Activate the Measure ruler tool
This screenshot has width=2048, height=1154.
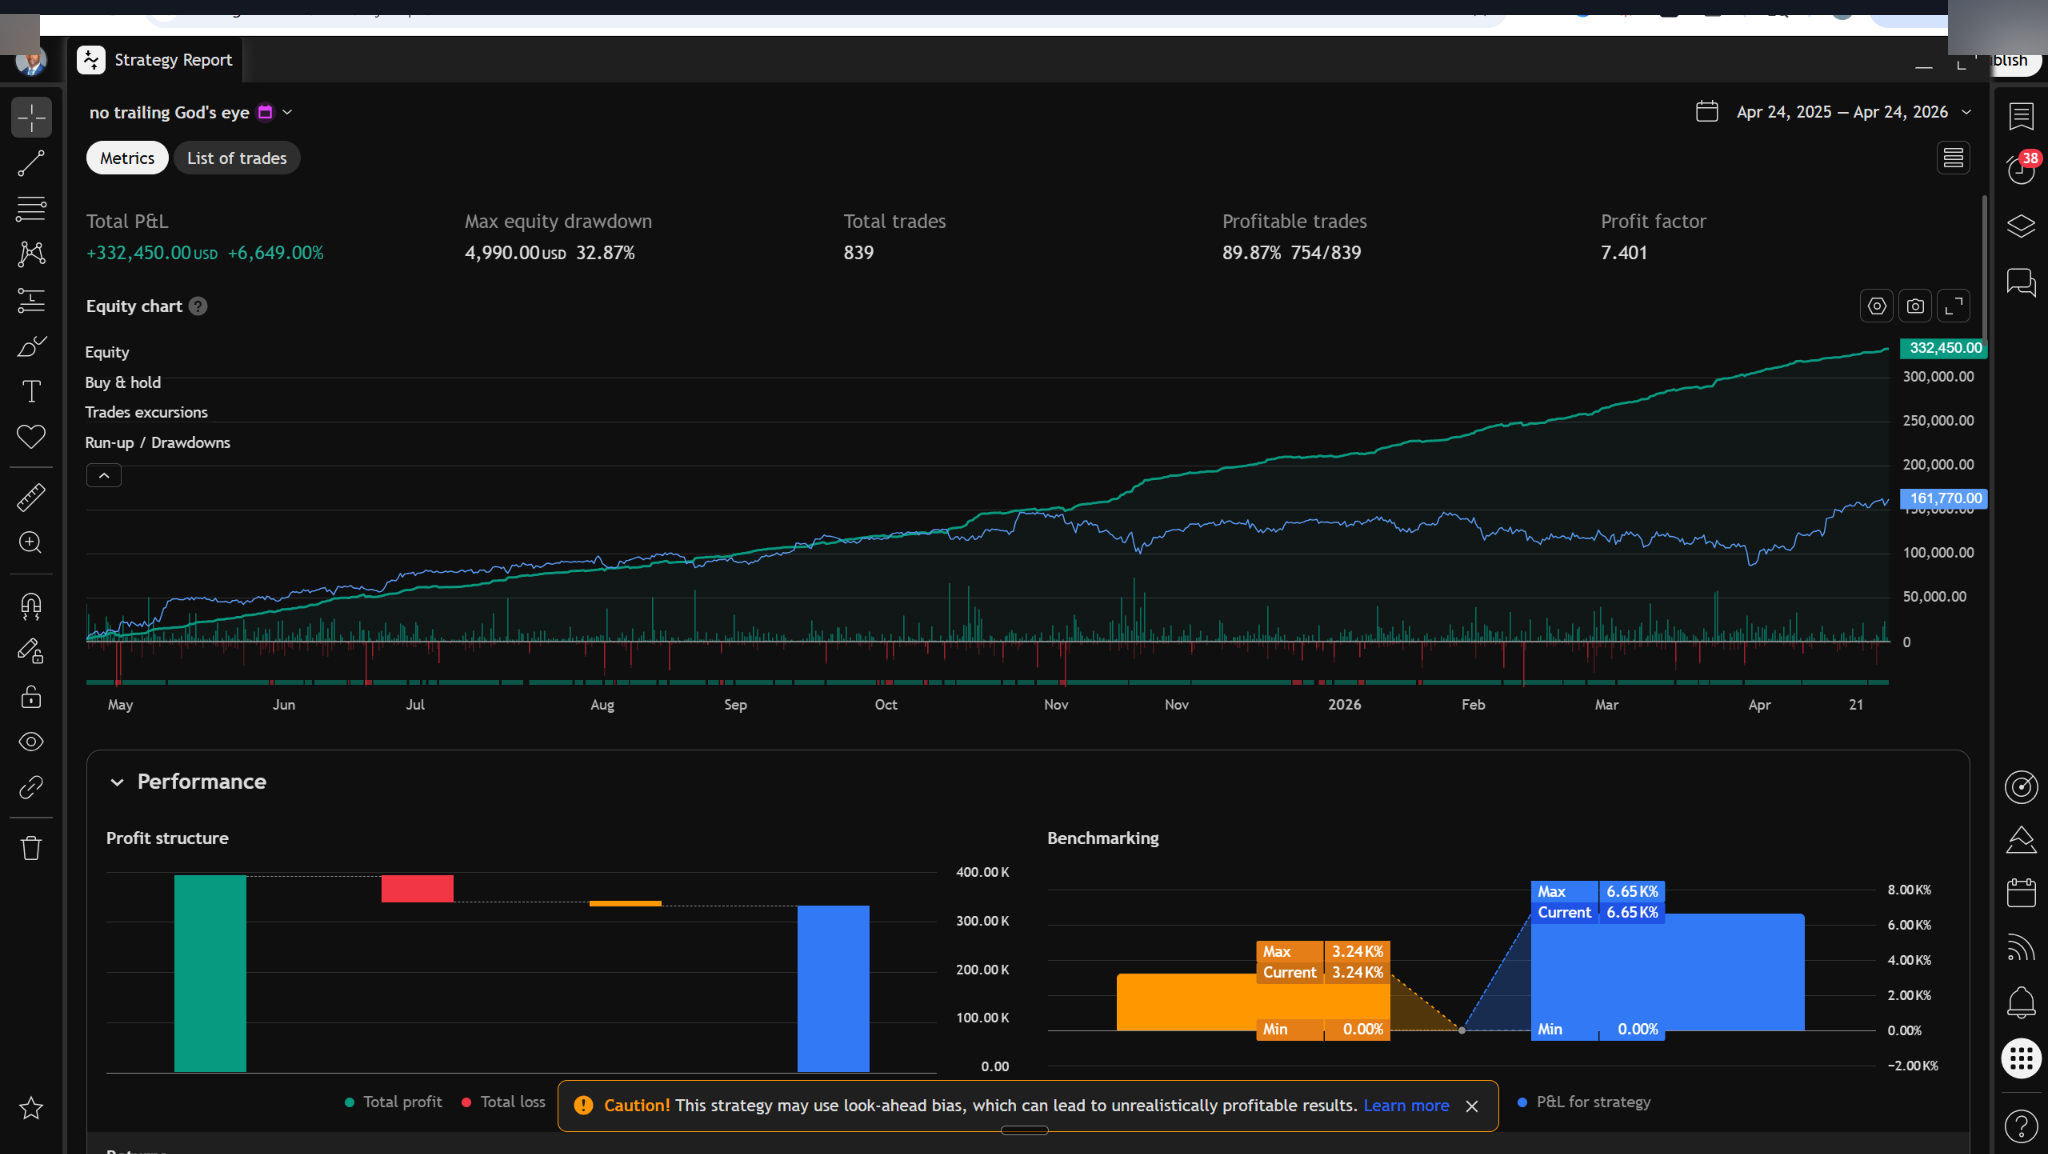31,497
